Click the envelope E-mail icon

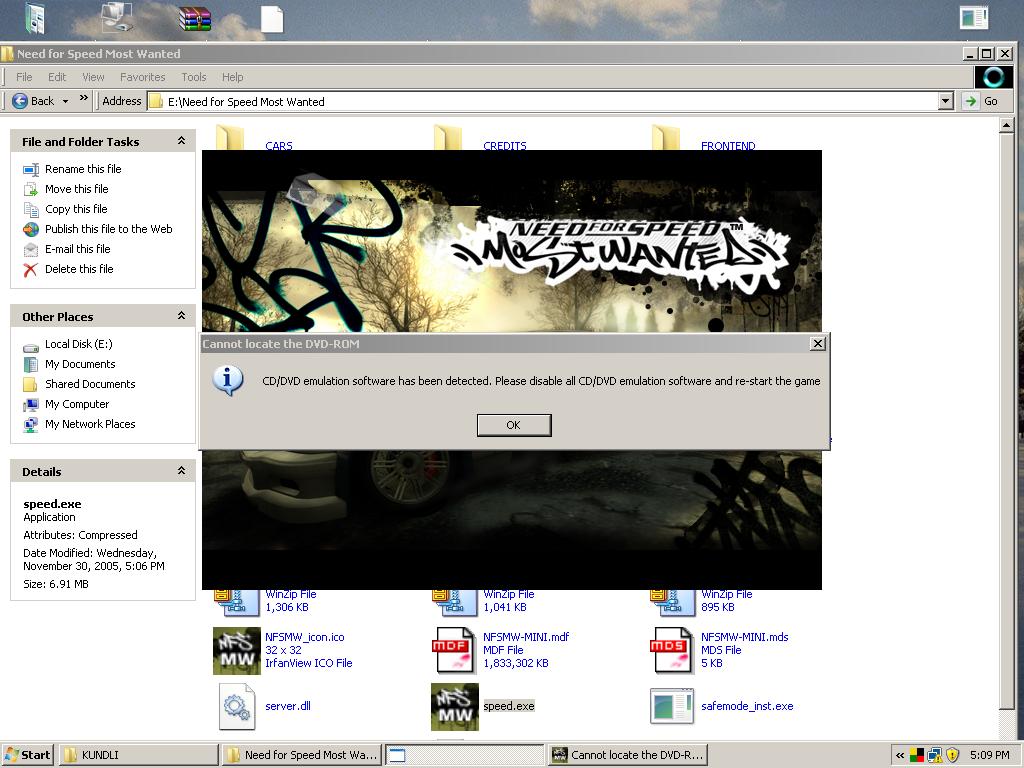[31, 249]
